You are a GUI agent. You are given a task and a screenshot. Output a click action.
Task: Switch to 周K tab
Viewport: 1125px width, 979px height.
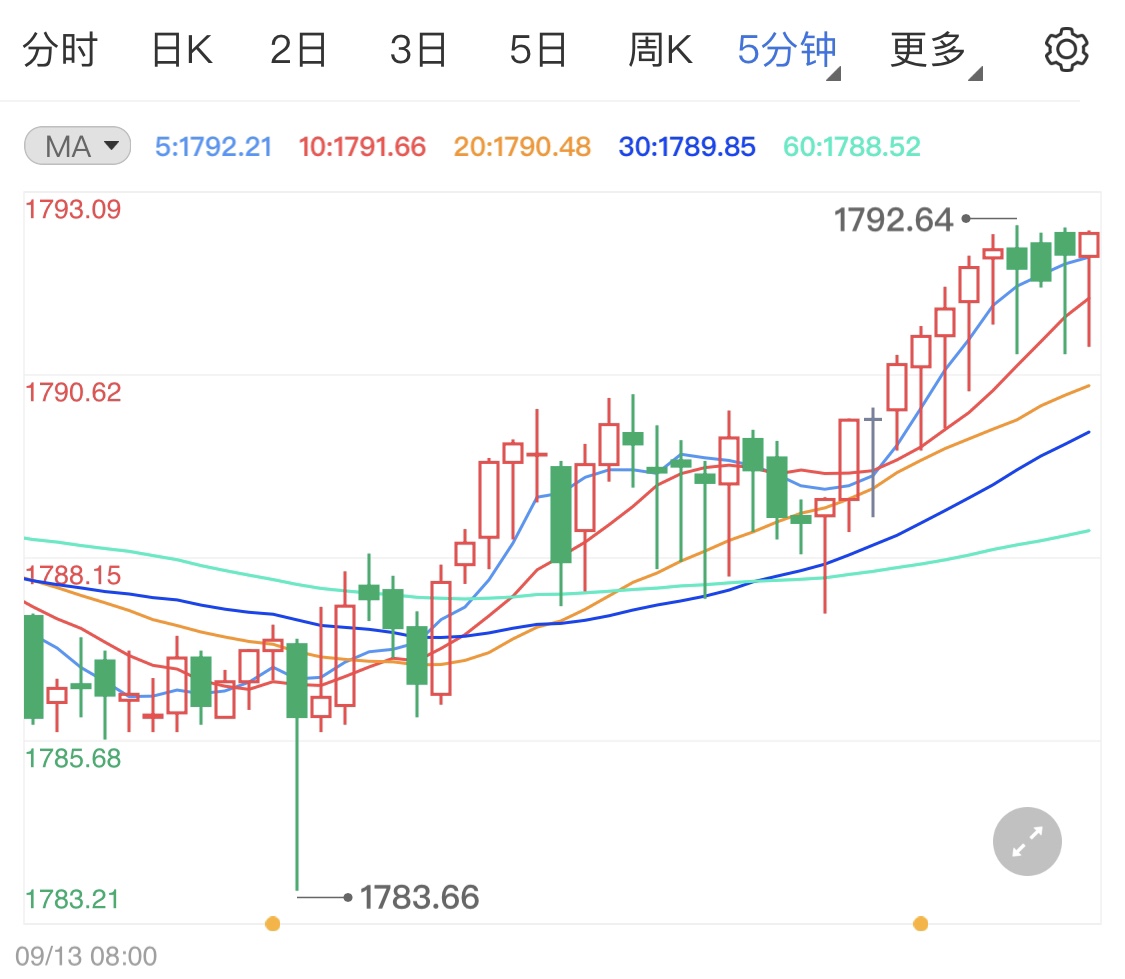[x=660, y=50]
